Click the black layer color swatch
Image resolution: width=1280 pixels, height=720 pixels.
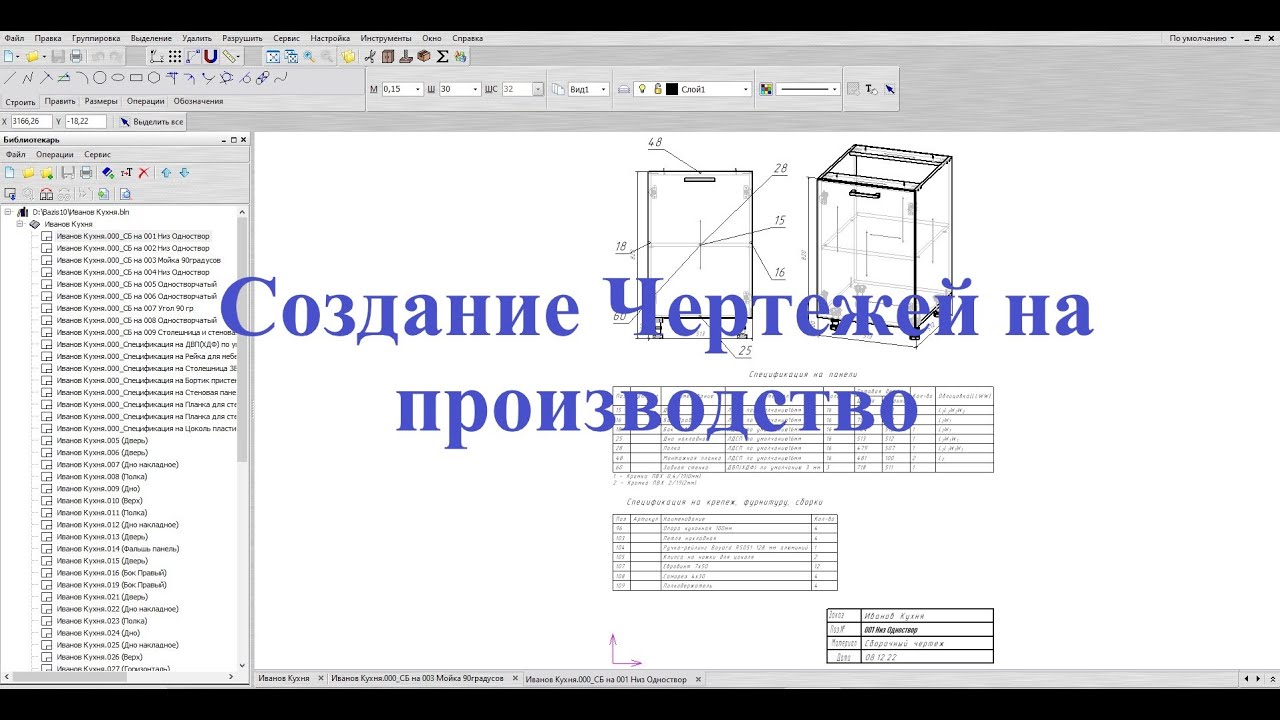pyautogui.click(x=672, y=89)
